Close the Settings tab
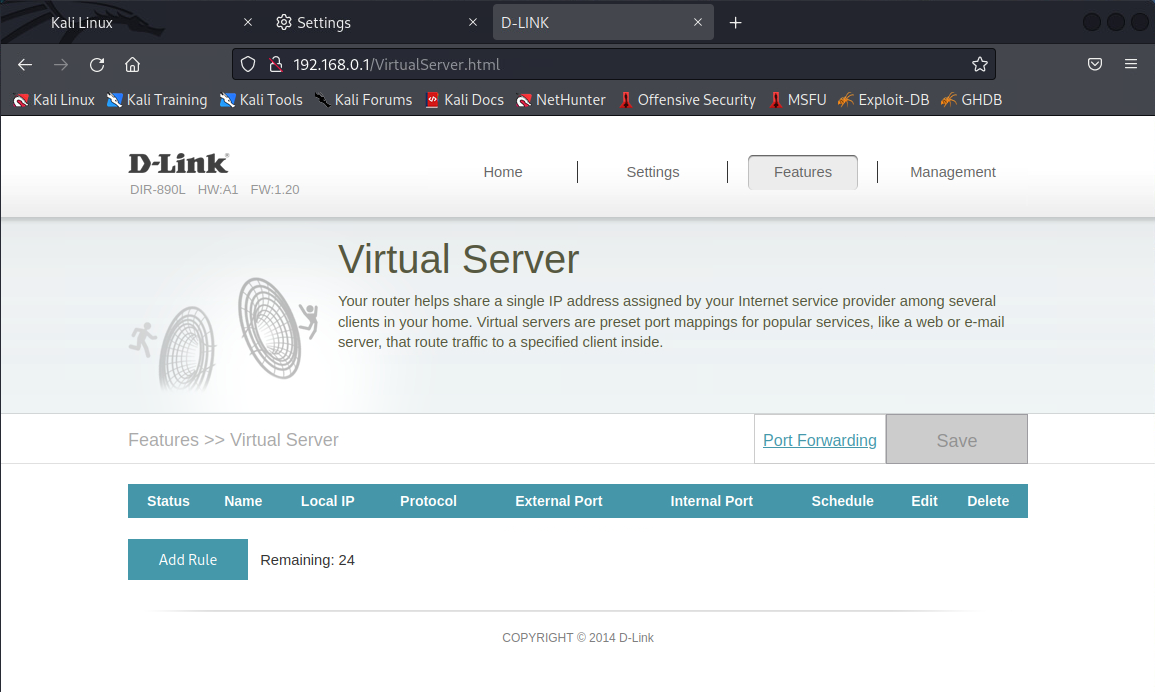The width and height of the screenshot is (1155, 692). [473, 23]
